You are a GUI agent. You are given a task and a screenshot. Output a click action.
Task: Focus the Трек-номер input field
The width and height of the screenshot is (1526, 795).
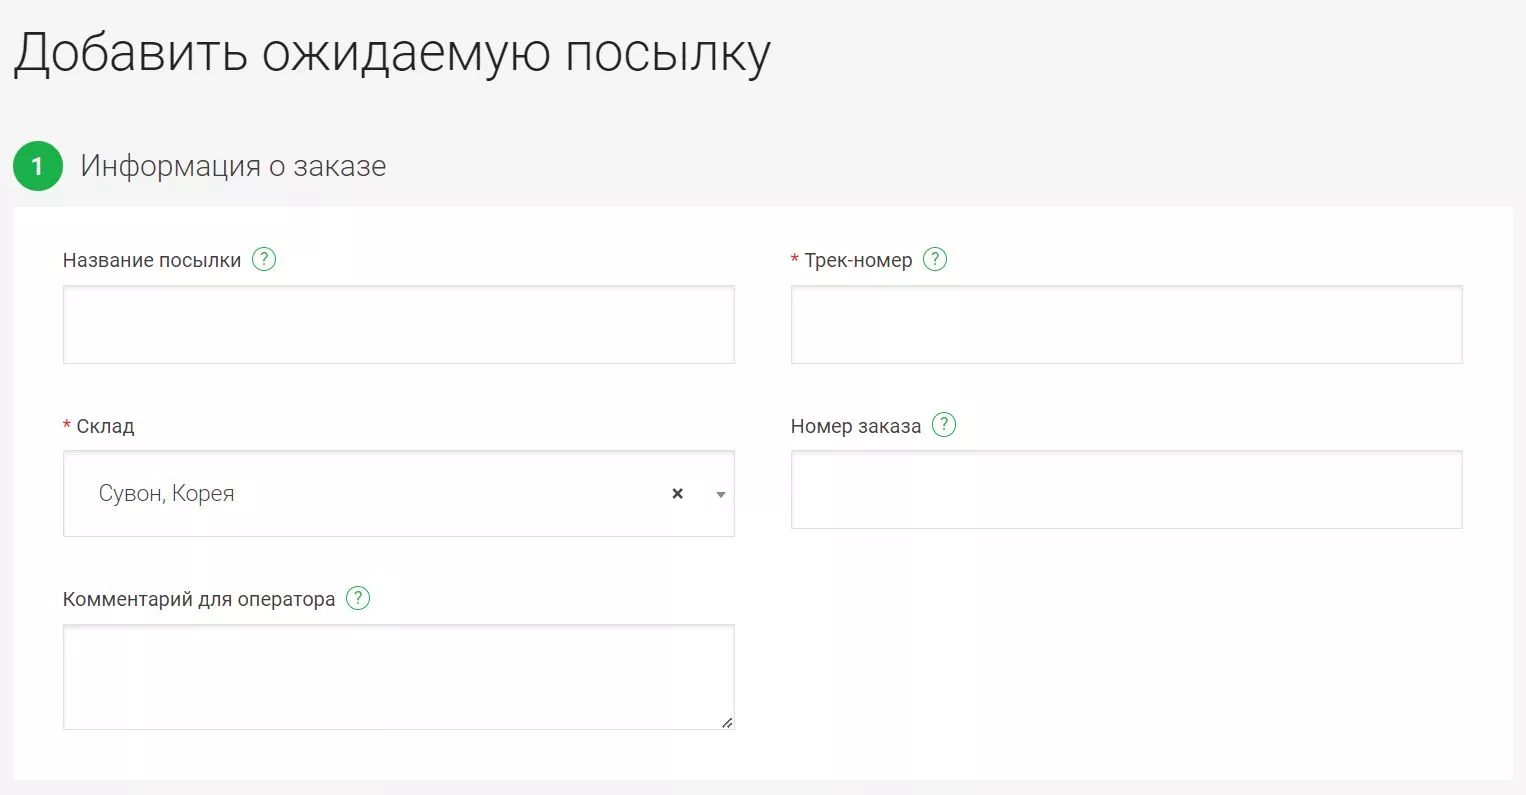click(x=1127, y=324)
